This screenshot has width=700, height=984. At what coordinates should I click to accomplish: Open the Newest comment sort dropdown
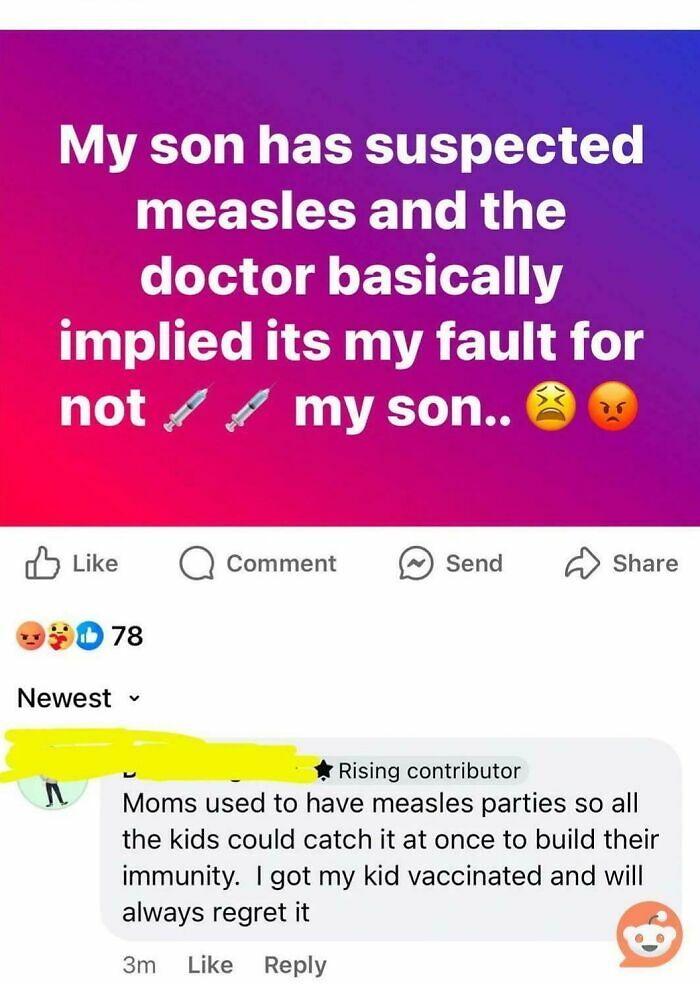coord(65,698)
